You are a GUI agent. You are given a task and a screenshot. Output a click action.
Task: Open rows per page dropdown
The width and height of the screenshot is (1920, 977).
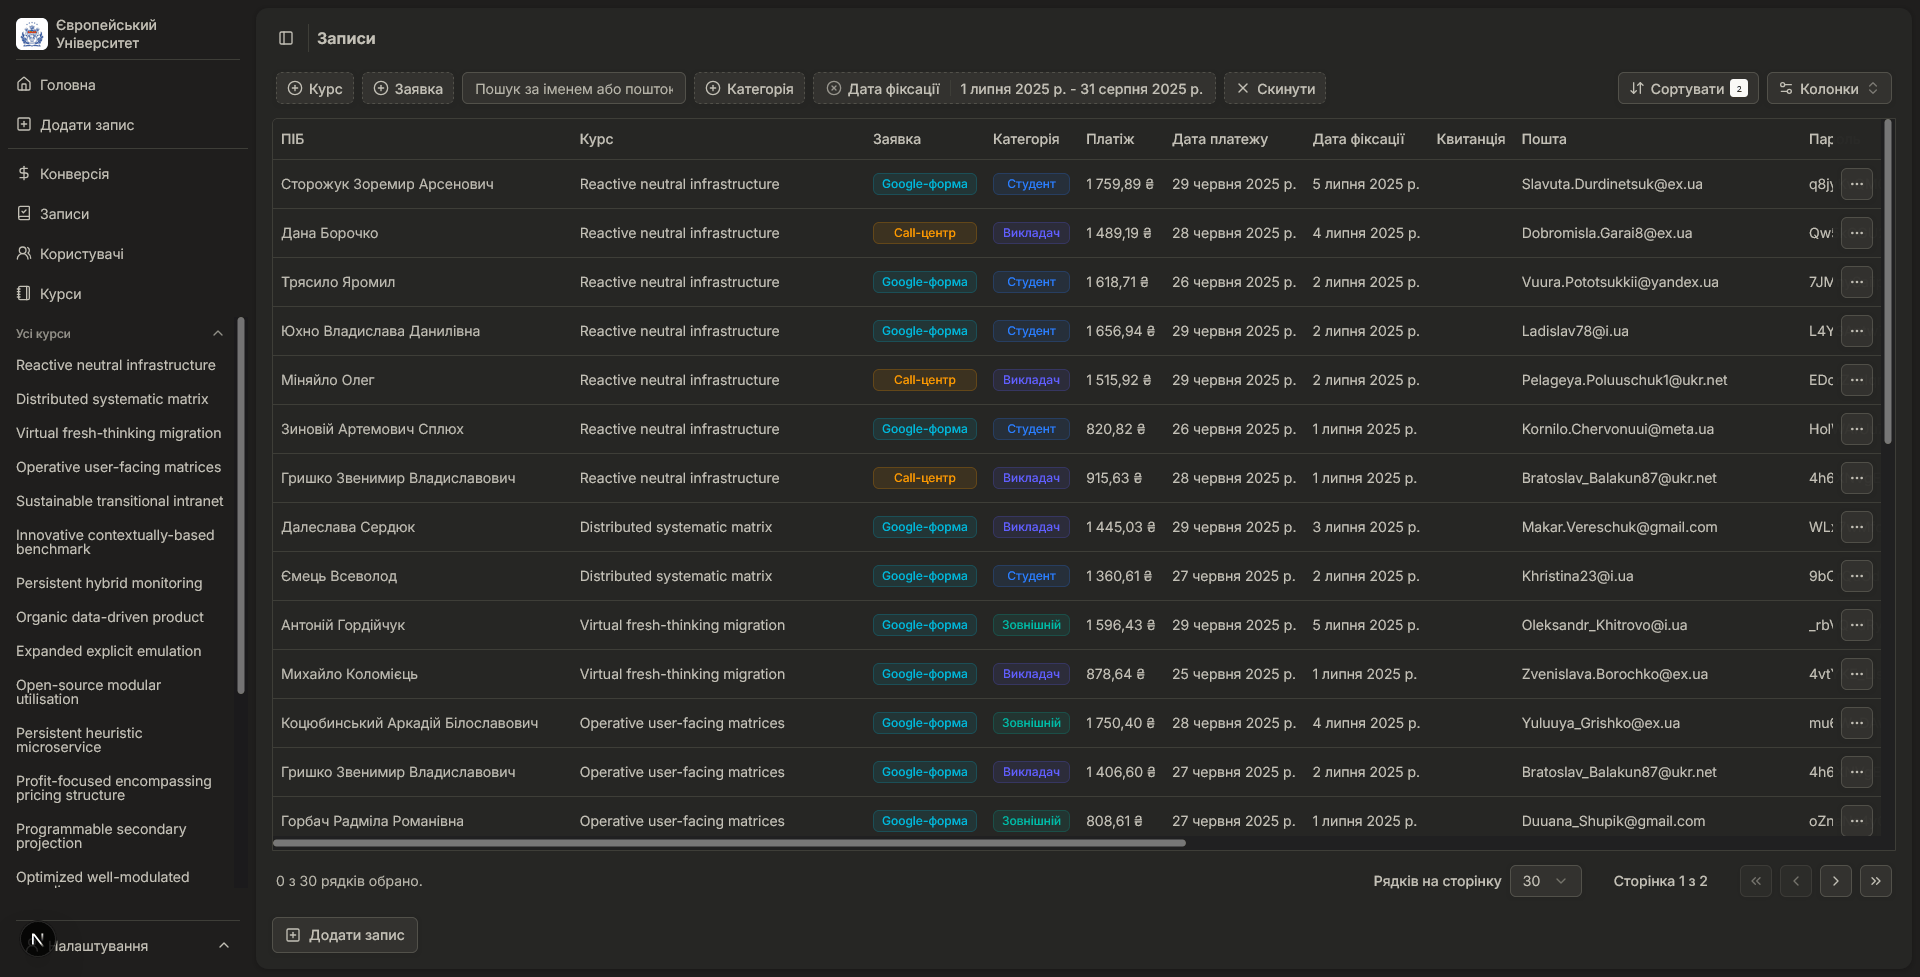tap(1545, 881)
